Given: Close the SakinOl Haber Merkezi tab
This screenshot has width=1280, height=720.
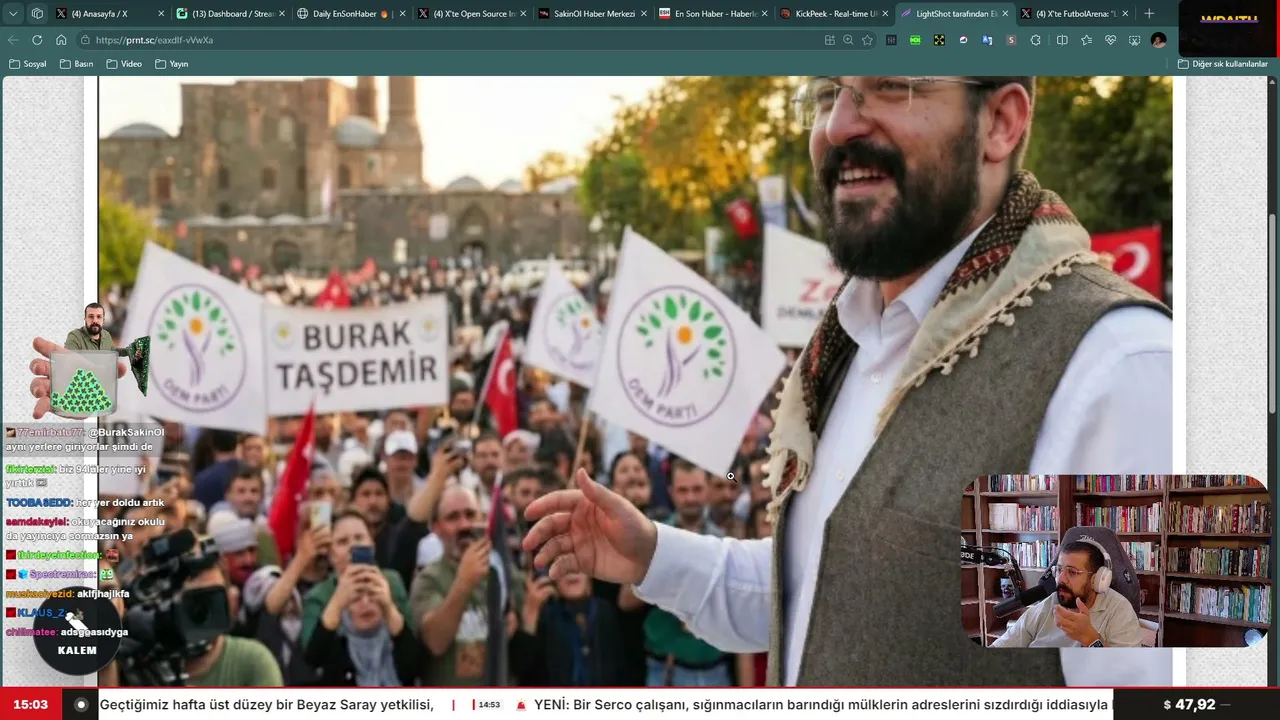Looking at the screenshot, I should point(643,14).
